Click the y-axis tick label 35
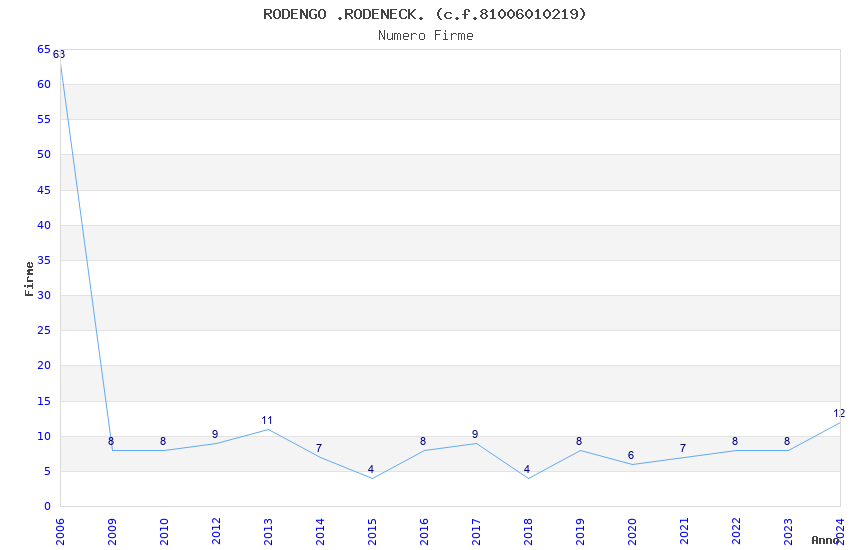The width and height of the screenshot is (850, 550). (44, 261)
